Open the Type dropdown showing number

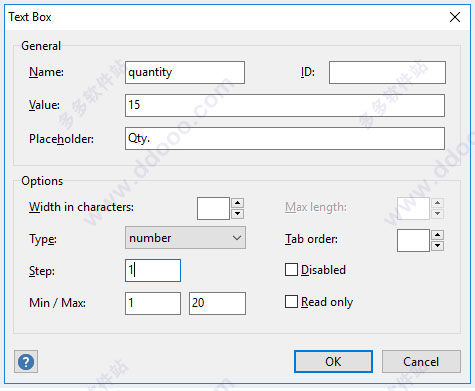coord(185,238)
